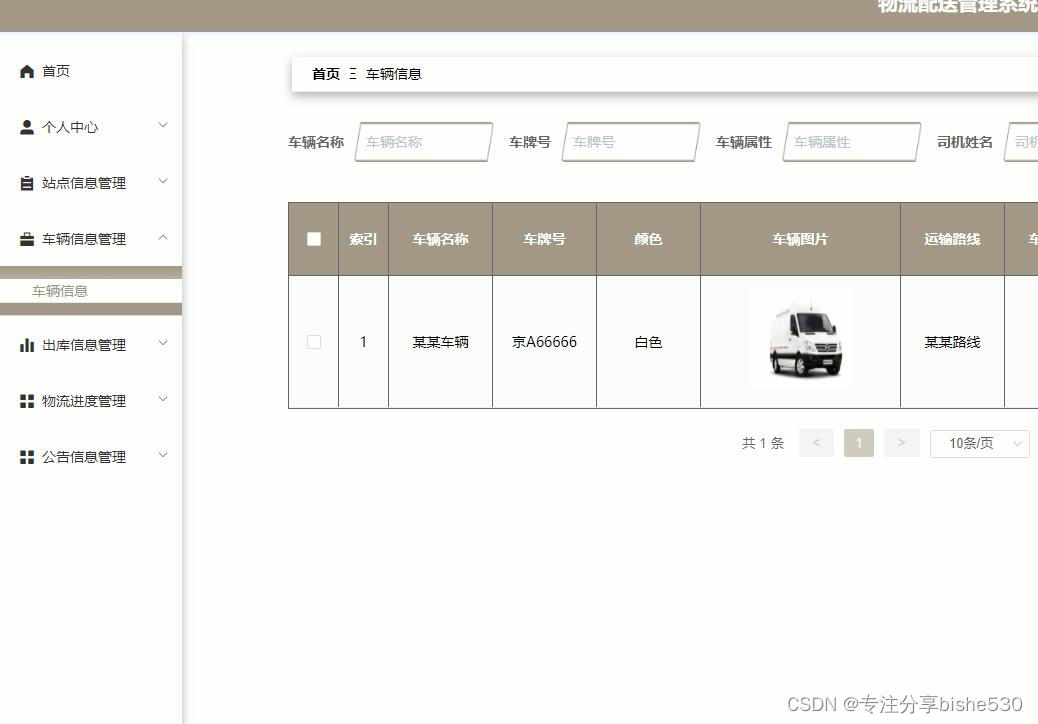Click the grid icon beside 物流进度管理
The height and width of the screenshot is (724, 1038).
click(26, 401)
